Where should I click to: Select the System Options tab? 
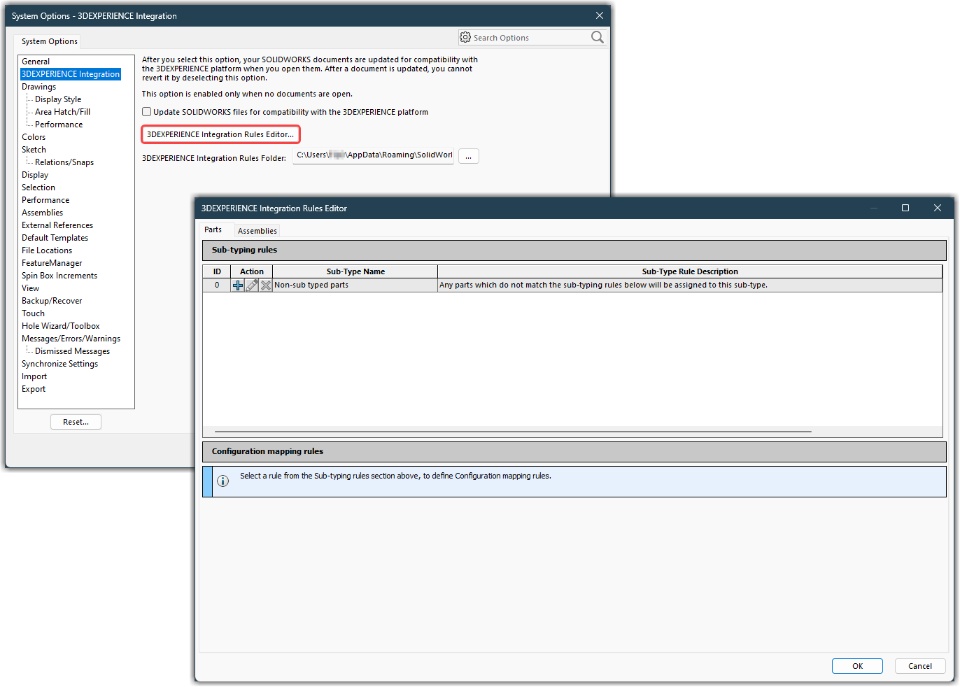click(50, 41)
